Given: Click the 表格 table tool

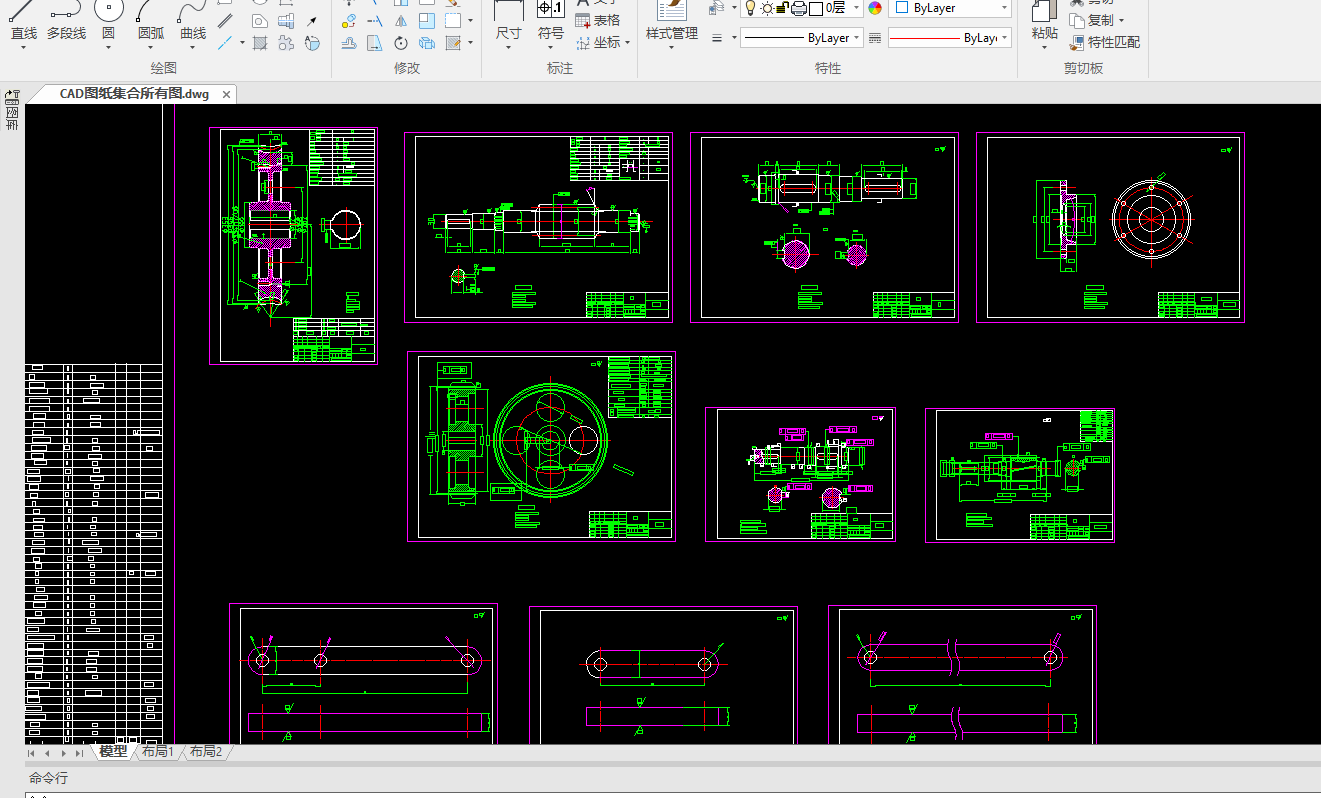Looking at the screenshot, I should click(x=598, y=20).
